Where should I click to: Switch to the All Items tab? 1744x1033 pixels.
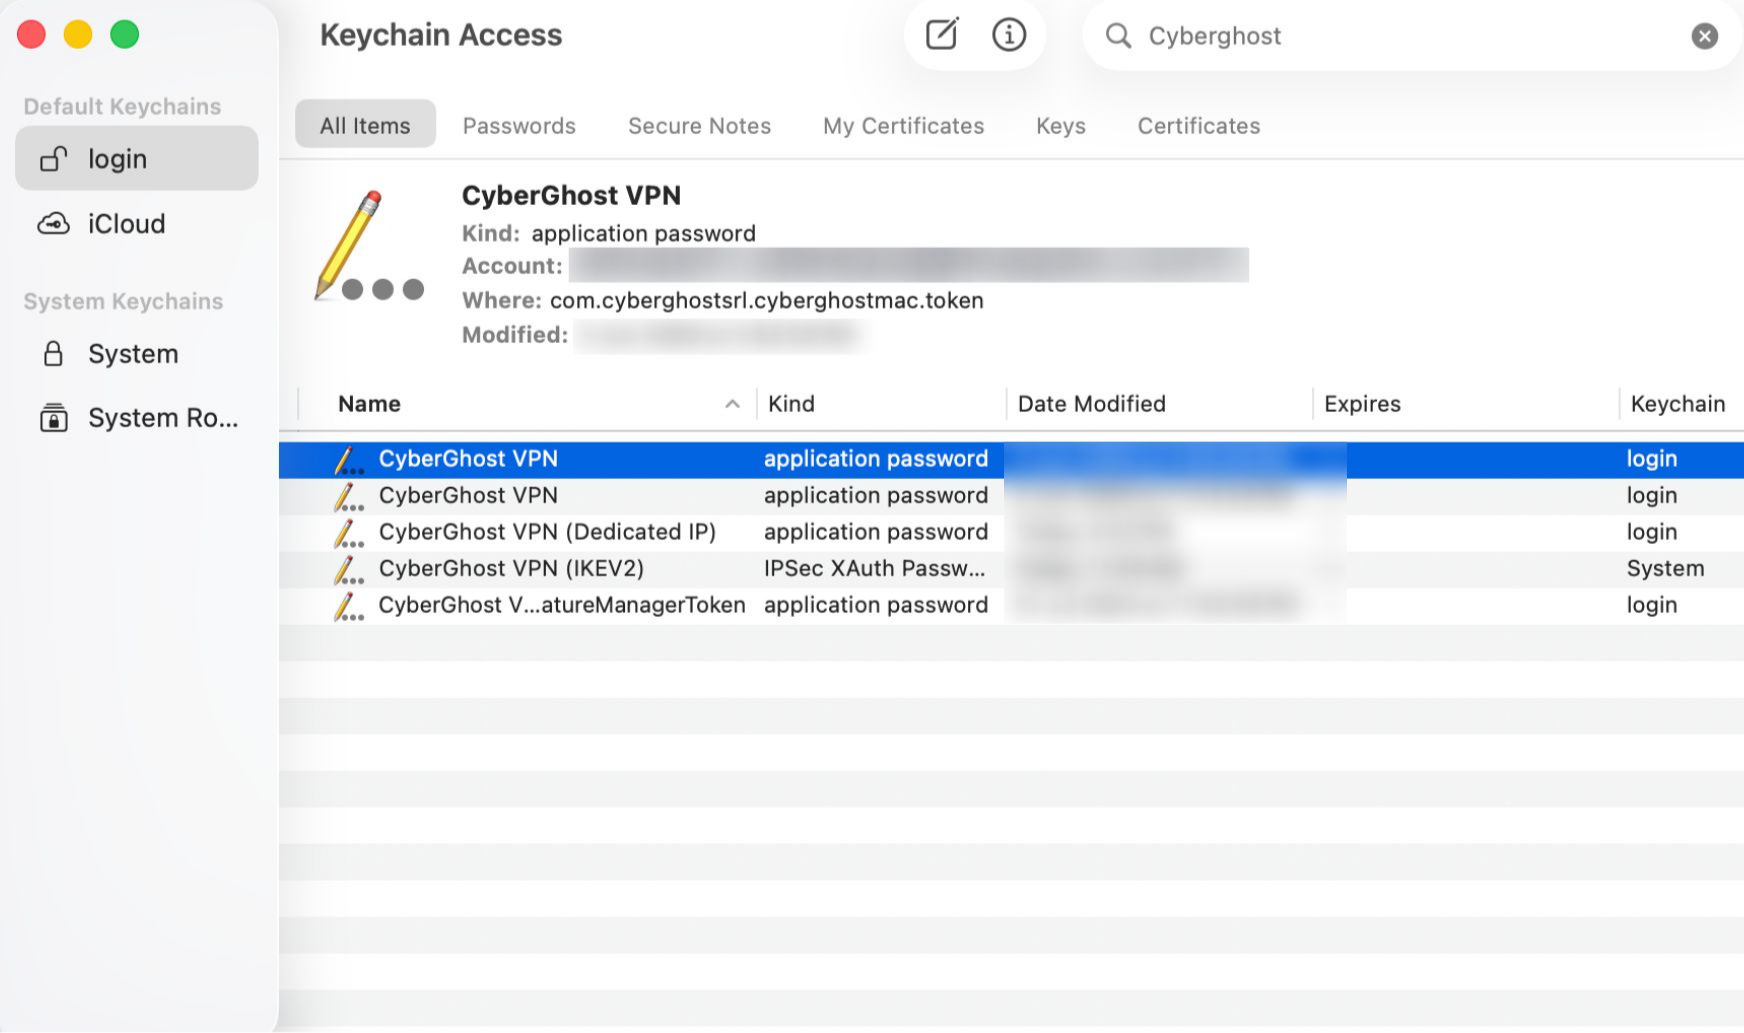tap(365, 126)
